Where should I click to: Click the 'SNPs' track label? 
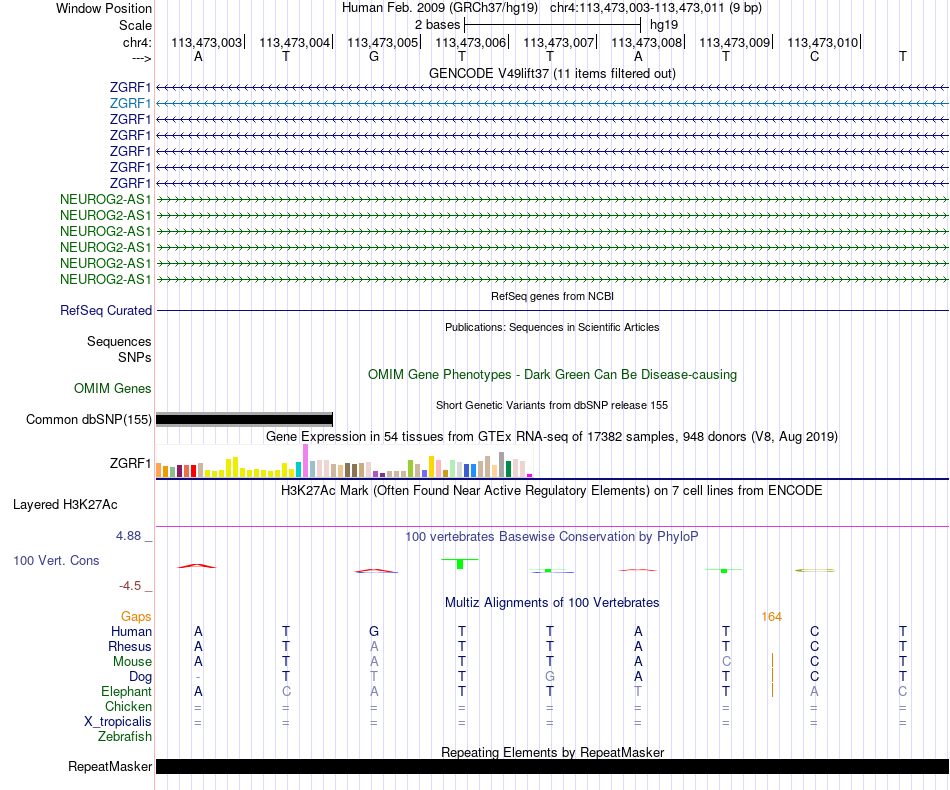(x=135, y=357)
